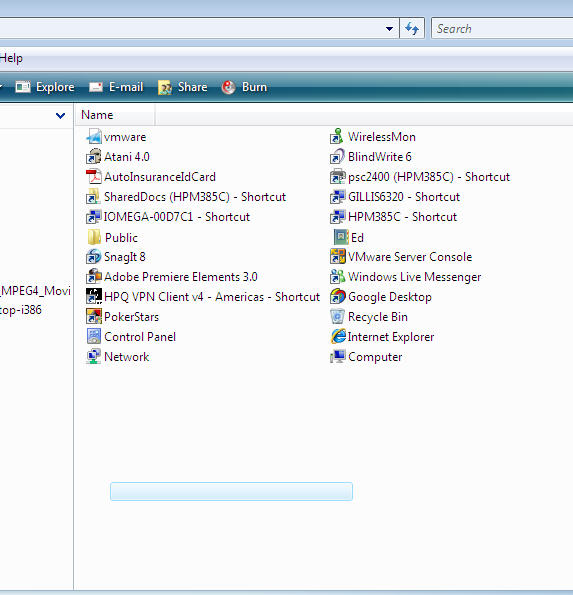Select the top-i386 item in left pane
Viewport: 573px width, 595px height.
coord(21,310)
